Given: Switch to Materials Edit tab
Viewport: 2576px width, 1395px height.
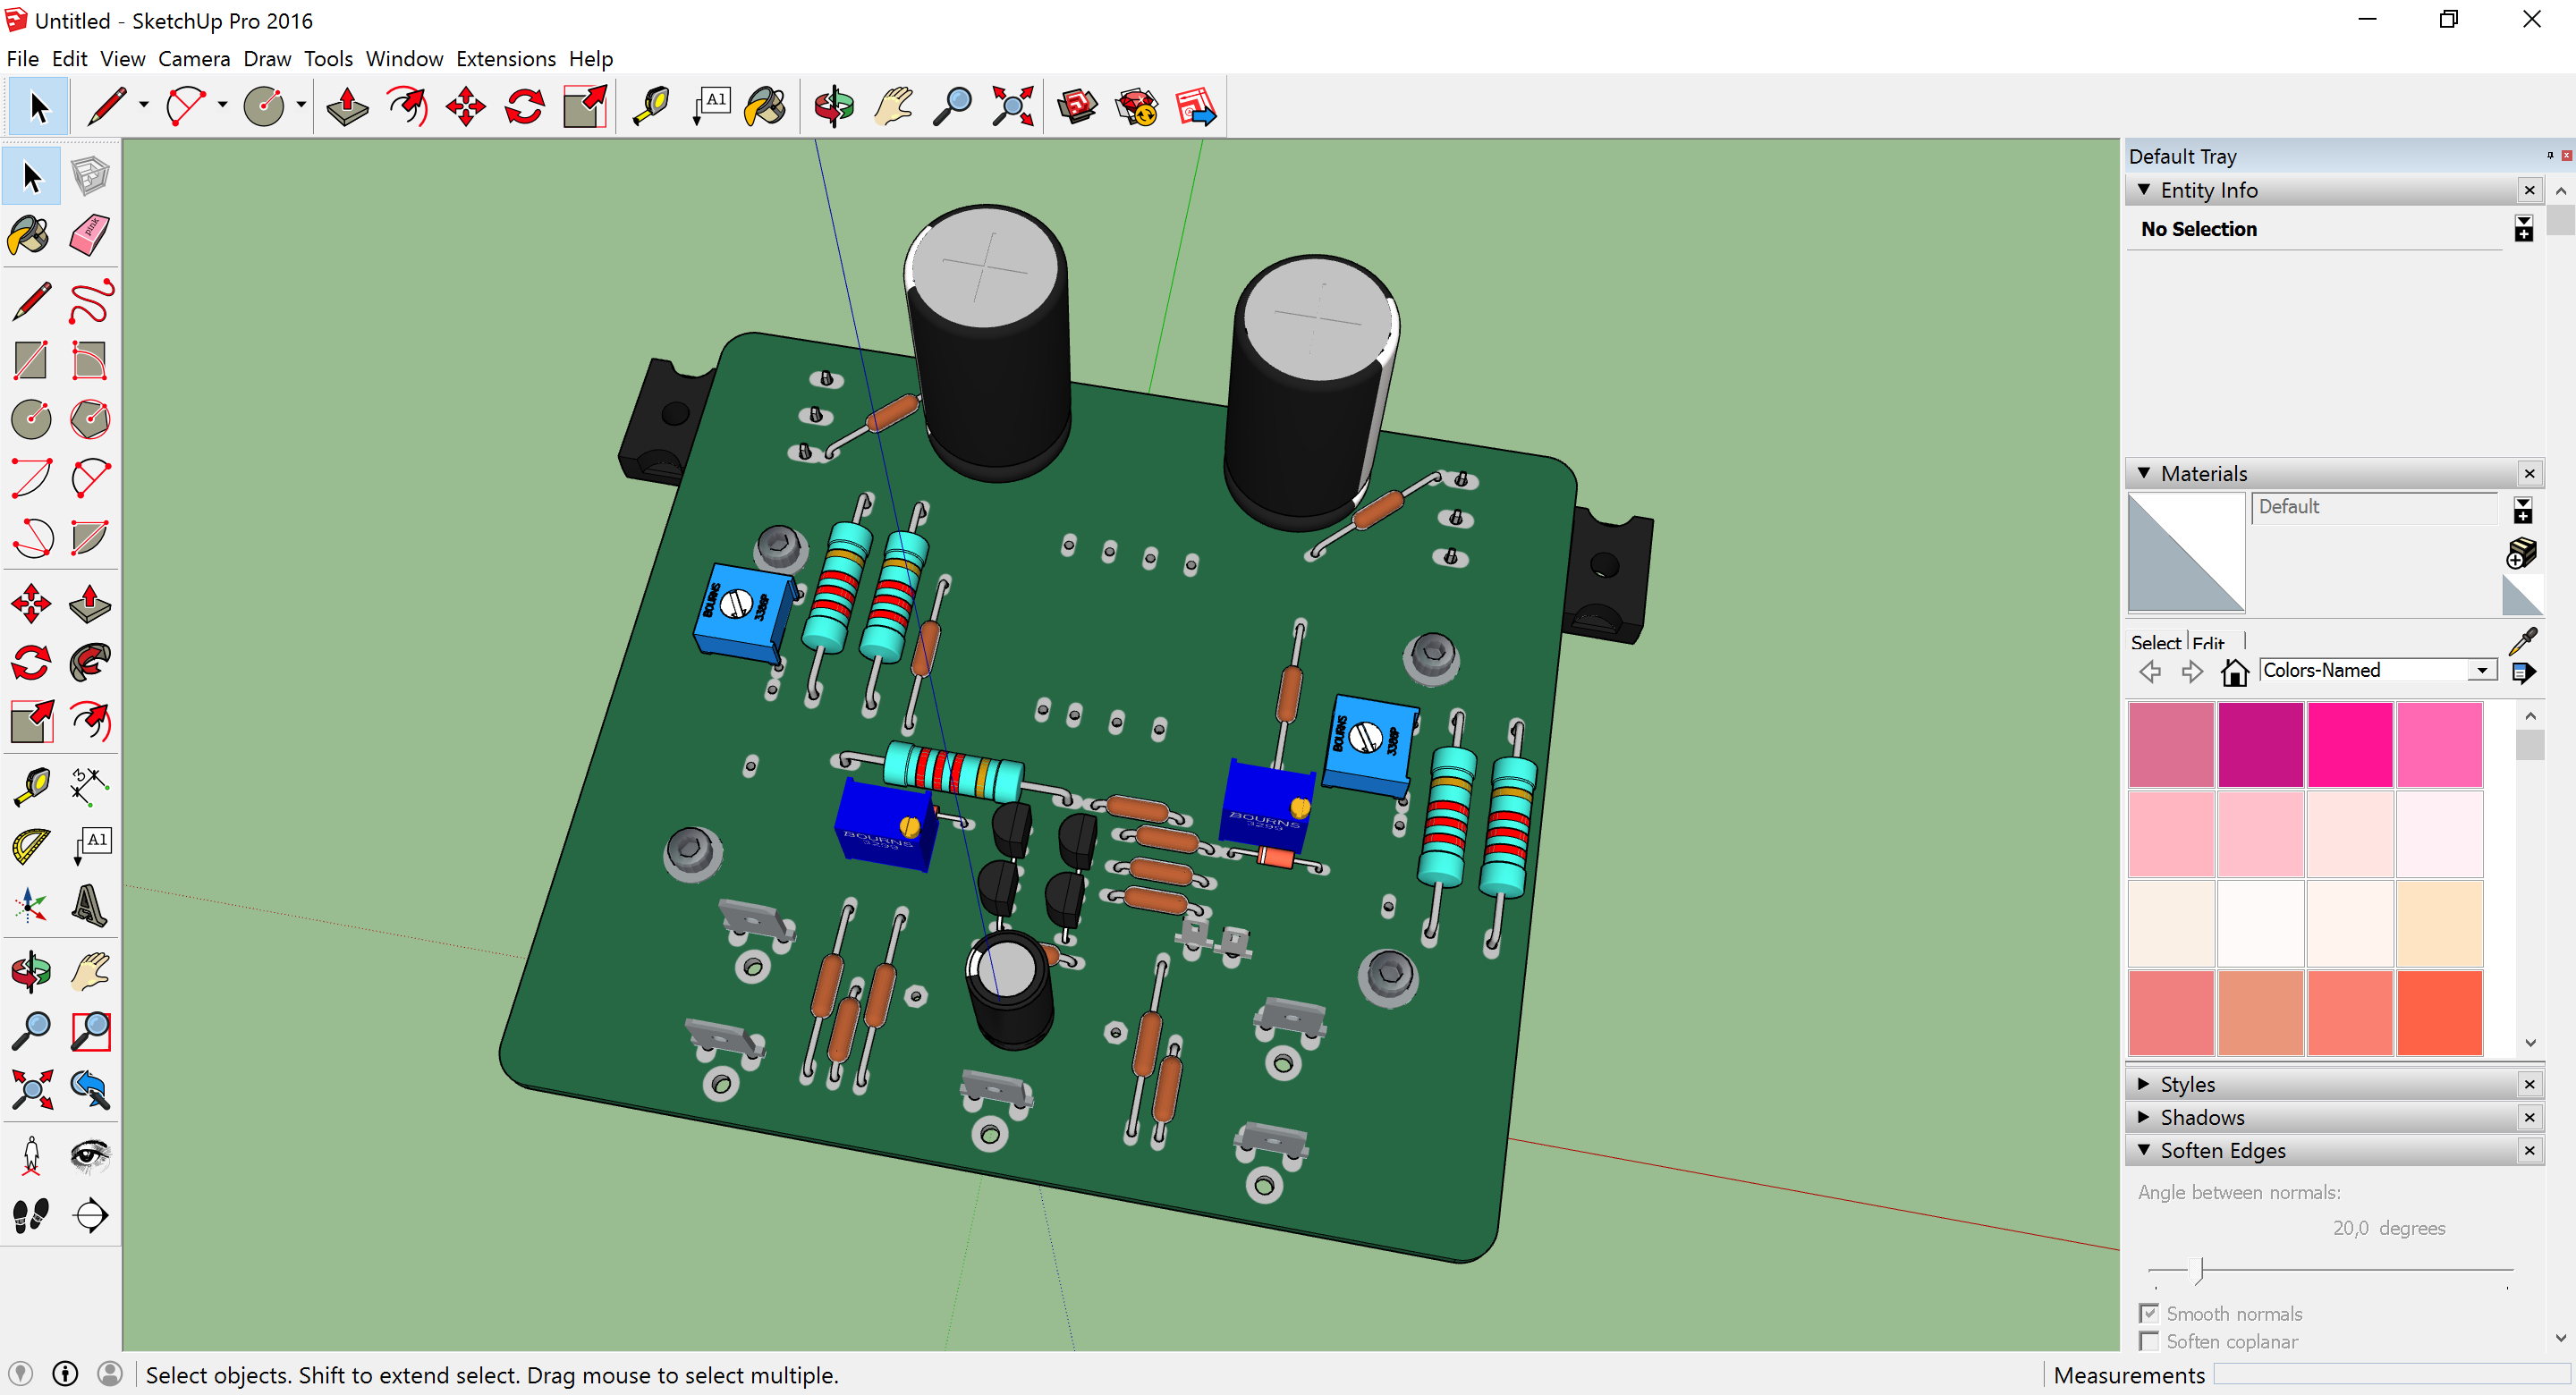Looking at the screenshot, I should point(2208,642).
